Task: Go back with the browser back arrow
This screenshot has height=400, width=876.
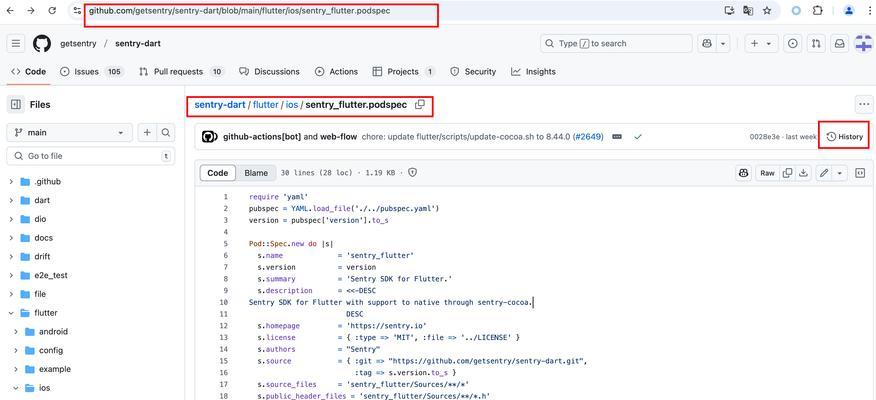Action: [10, 11]
